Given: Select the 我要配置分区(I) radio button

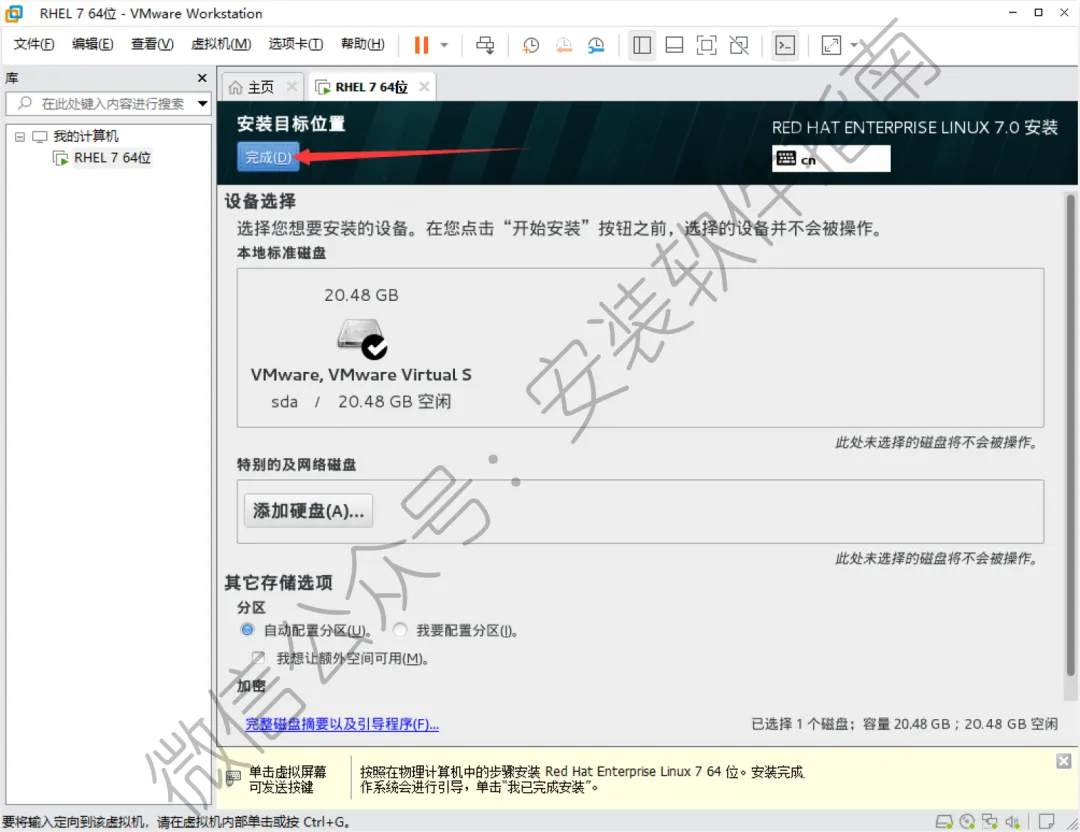Looking at the screenshot, I should coord(400,630).
